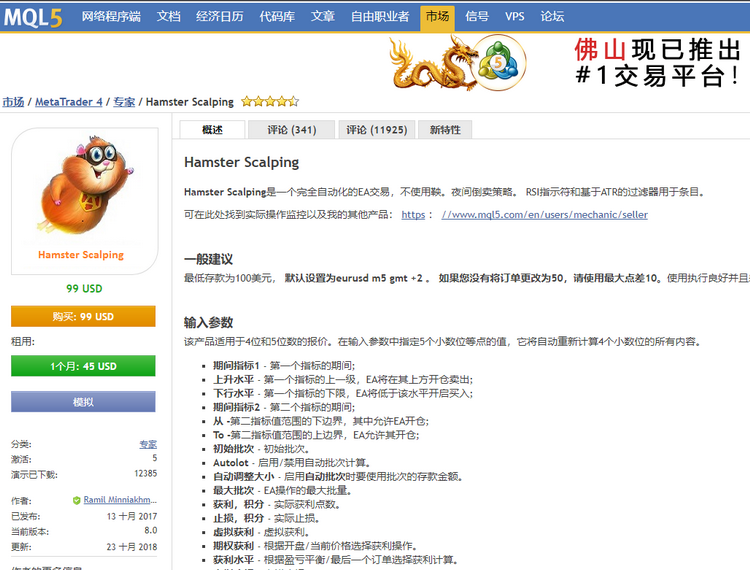Click the 12385 demo downloads value
Image resolution: width=750 pixels, height=570 pixels.
145,473
